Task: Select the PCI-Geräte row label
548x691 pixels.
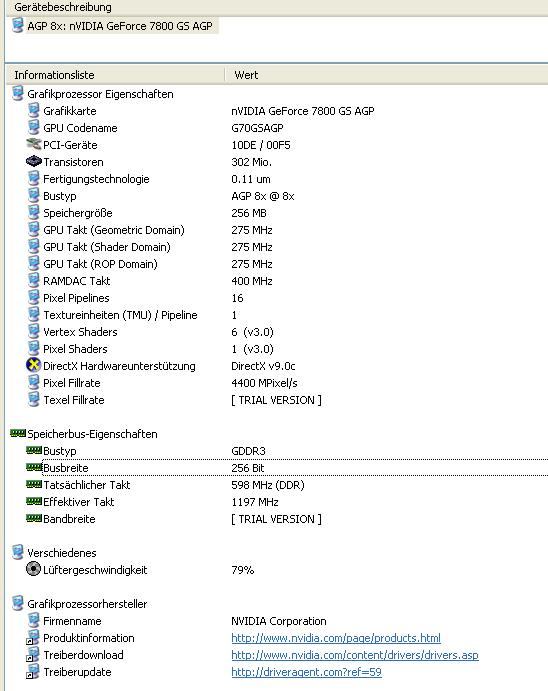Action: [70, 145]
